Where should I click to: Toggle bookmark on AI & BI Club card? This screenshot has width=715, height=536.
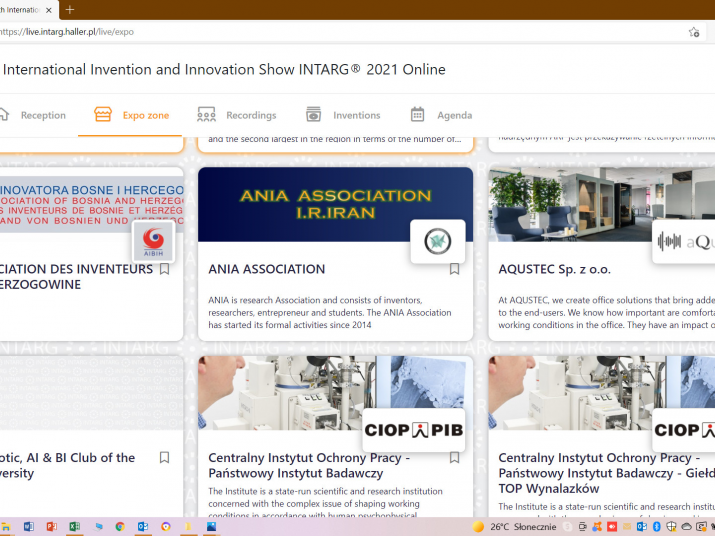tap(164, 458)
